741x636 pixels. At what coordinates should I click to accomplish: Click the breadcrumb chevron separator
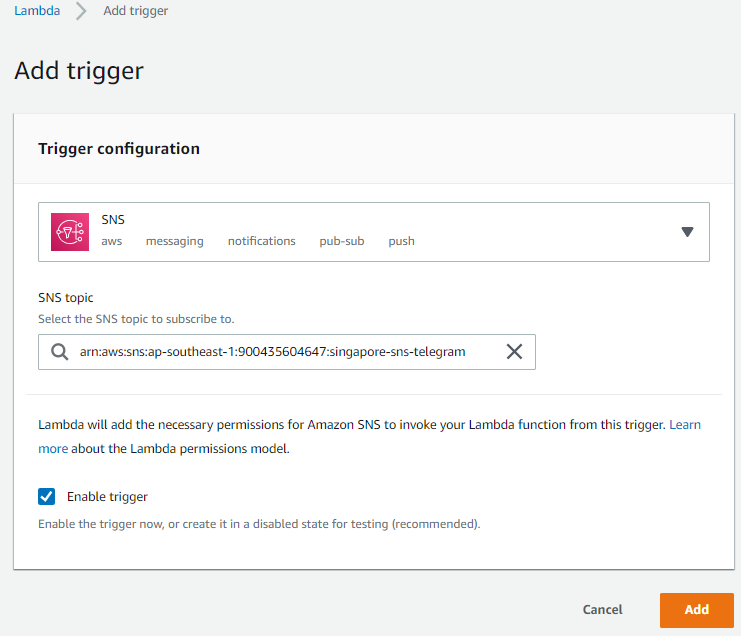point(81,11)
